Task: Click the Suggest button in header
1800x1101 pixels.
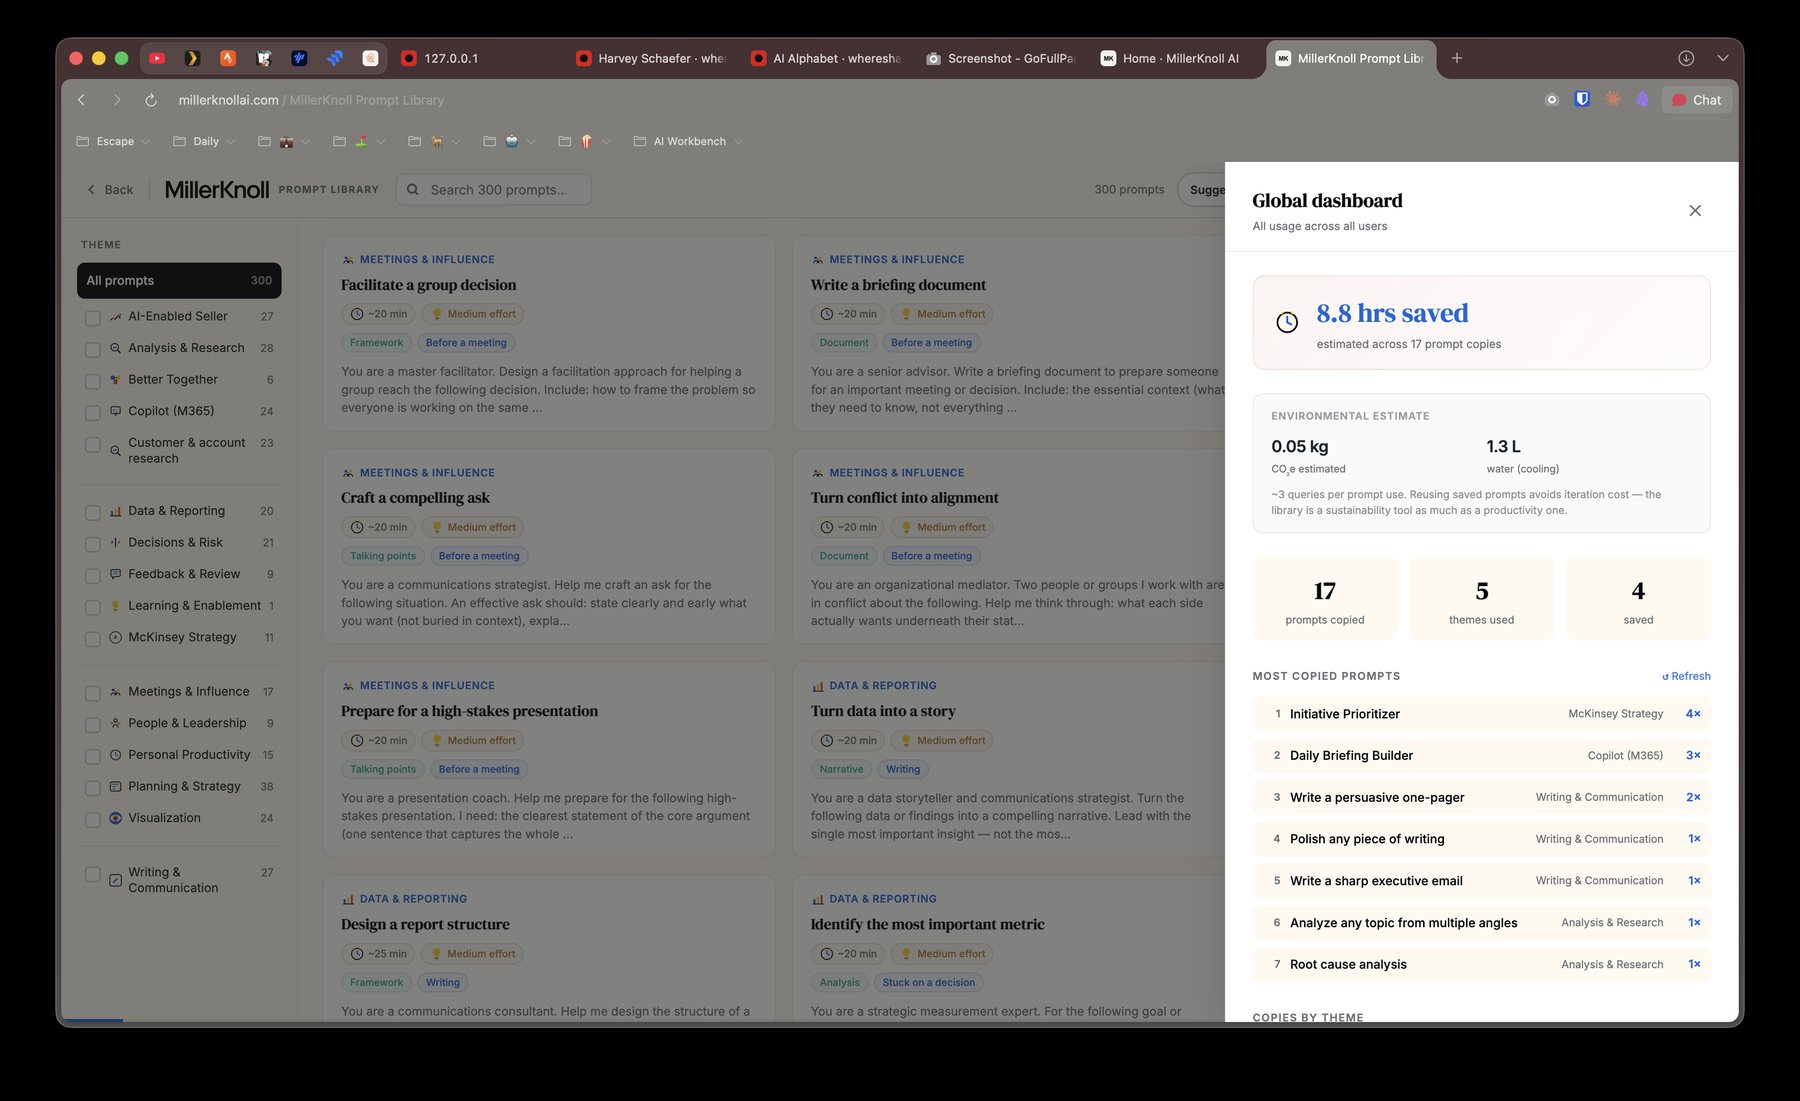Action: 1204,190
